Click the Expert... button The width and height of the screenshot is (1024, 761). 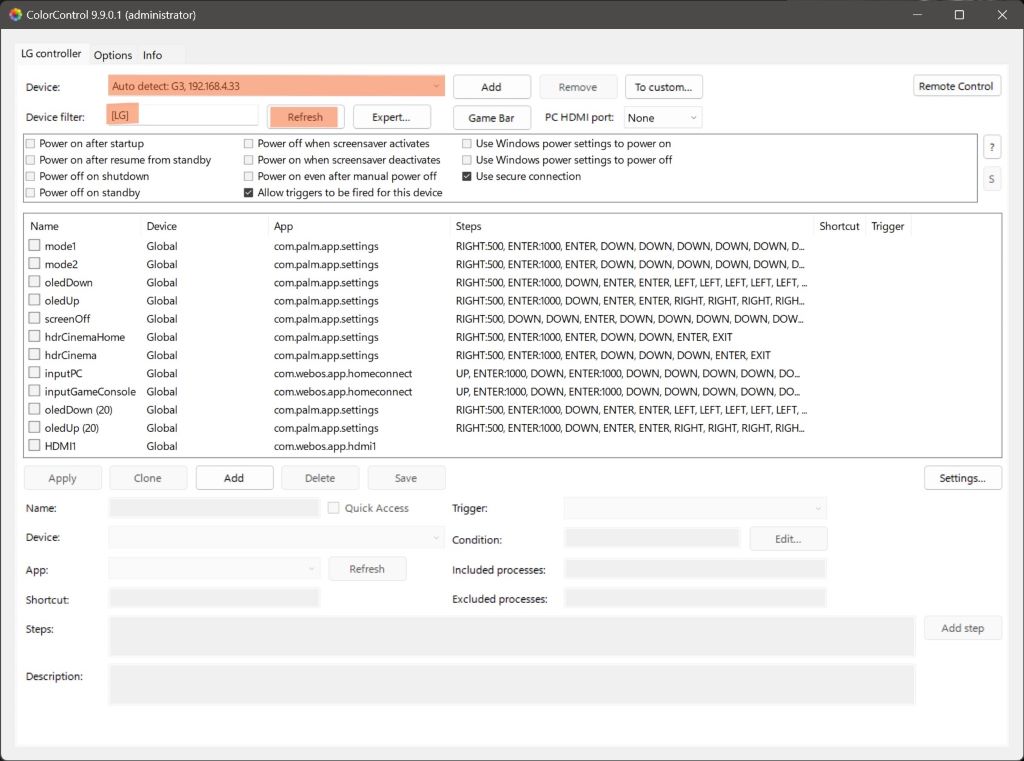point(391,117)
